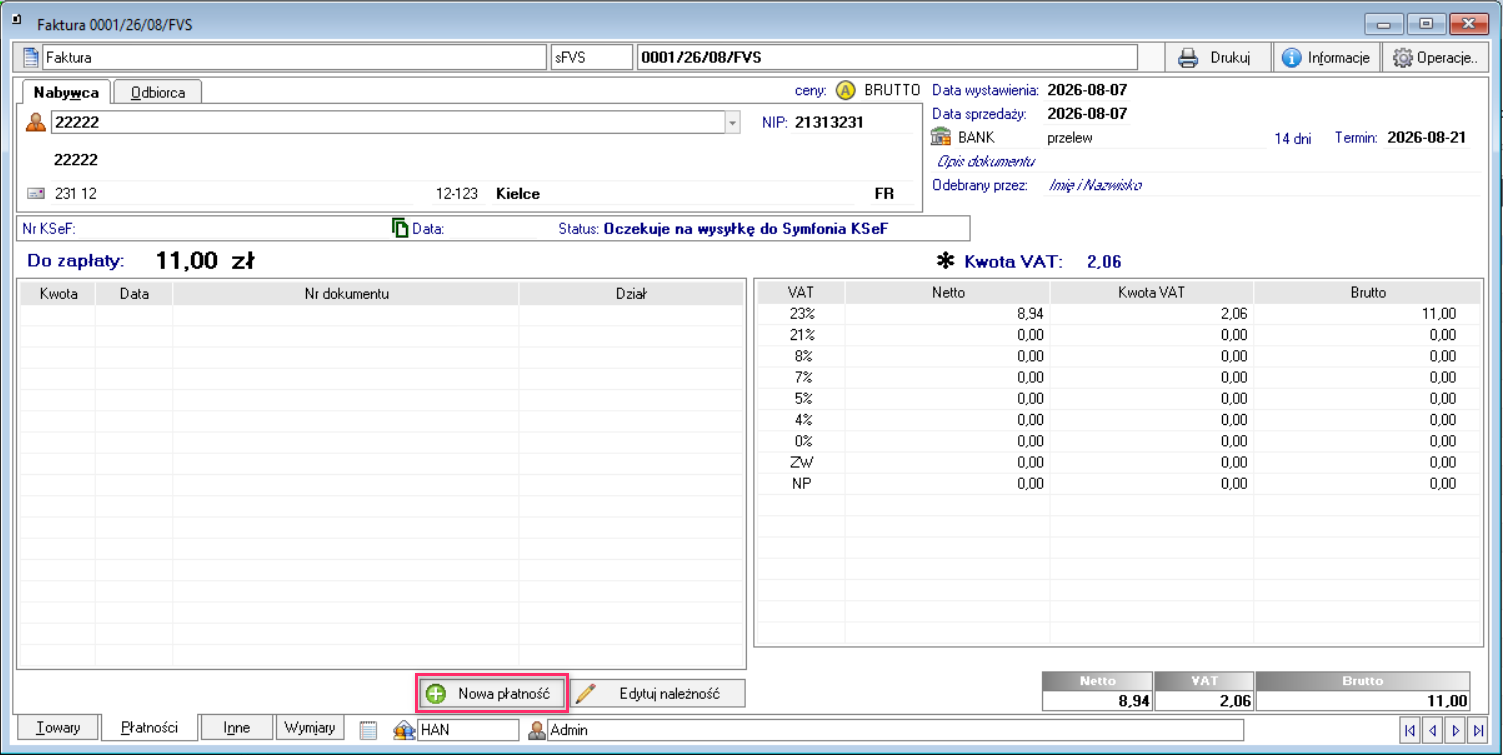Click the buyer person icon beside 22222
1503x755 pixels.
tap(36, 122)
